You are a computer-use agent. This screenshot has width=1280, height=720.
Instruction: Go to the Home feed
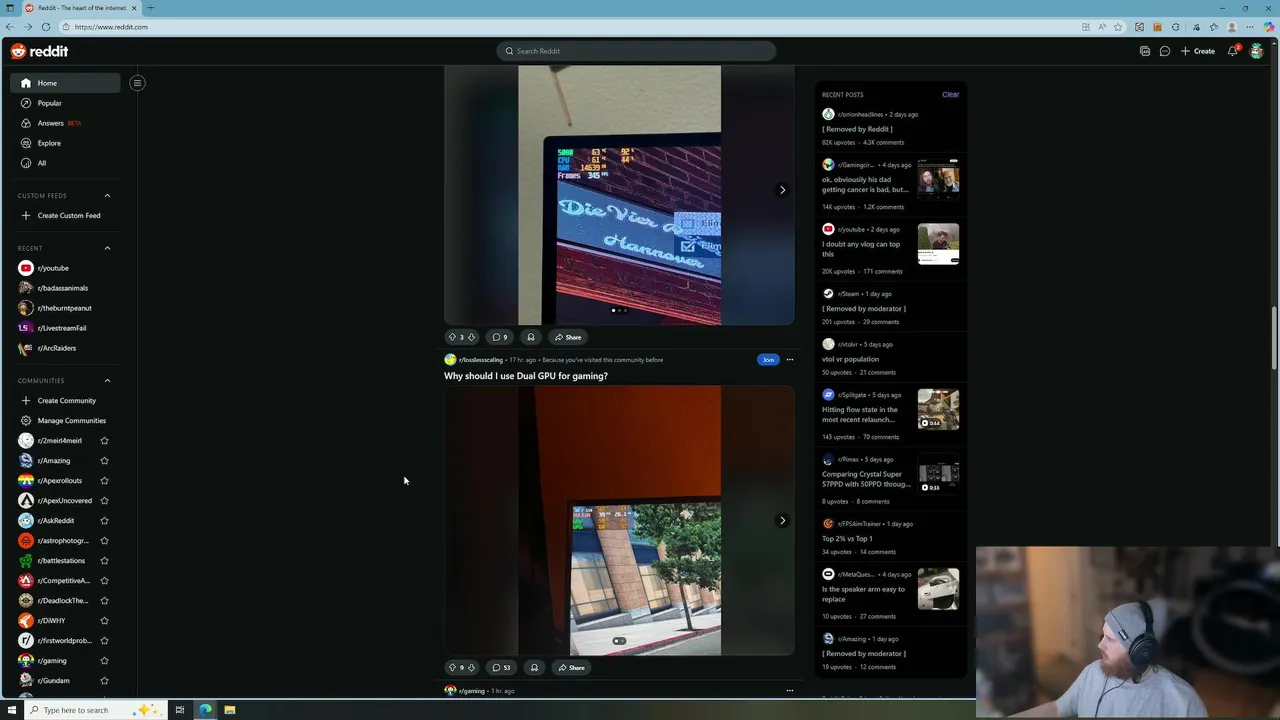click(x=66, y=83)
